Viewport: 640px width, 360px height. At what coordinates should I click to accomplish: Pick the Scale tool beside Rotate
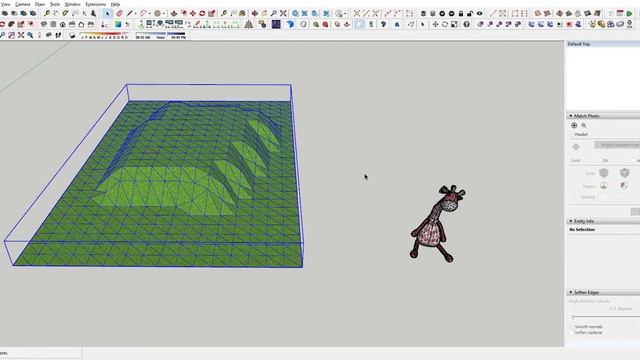tap(212, 13)
